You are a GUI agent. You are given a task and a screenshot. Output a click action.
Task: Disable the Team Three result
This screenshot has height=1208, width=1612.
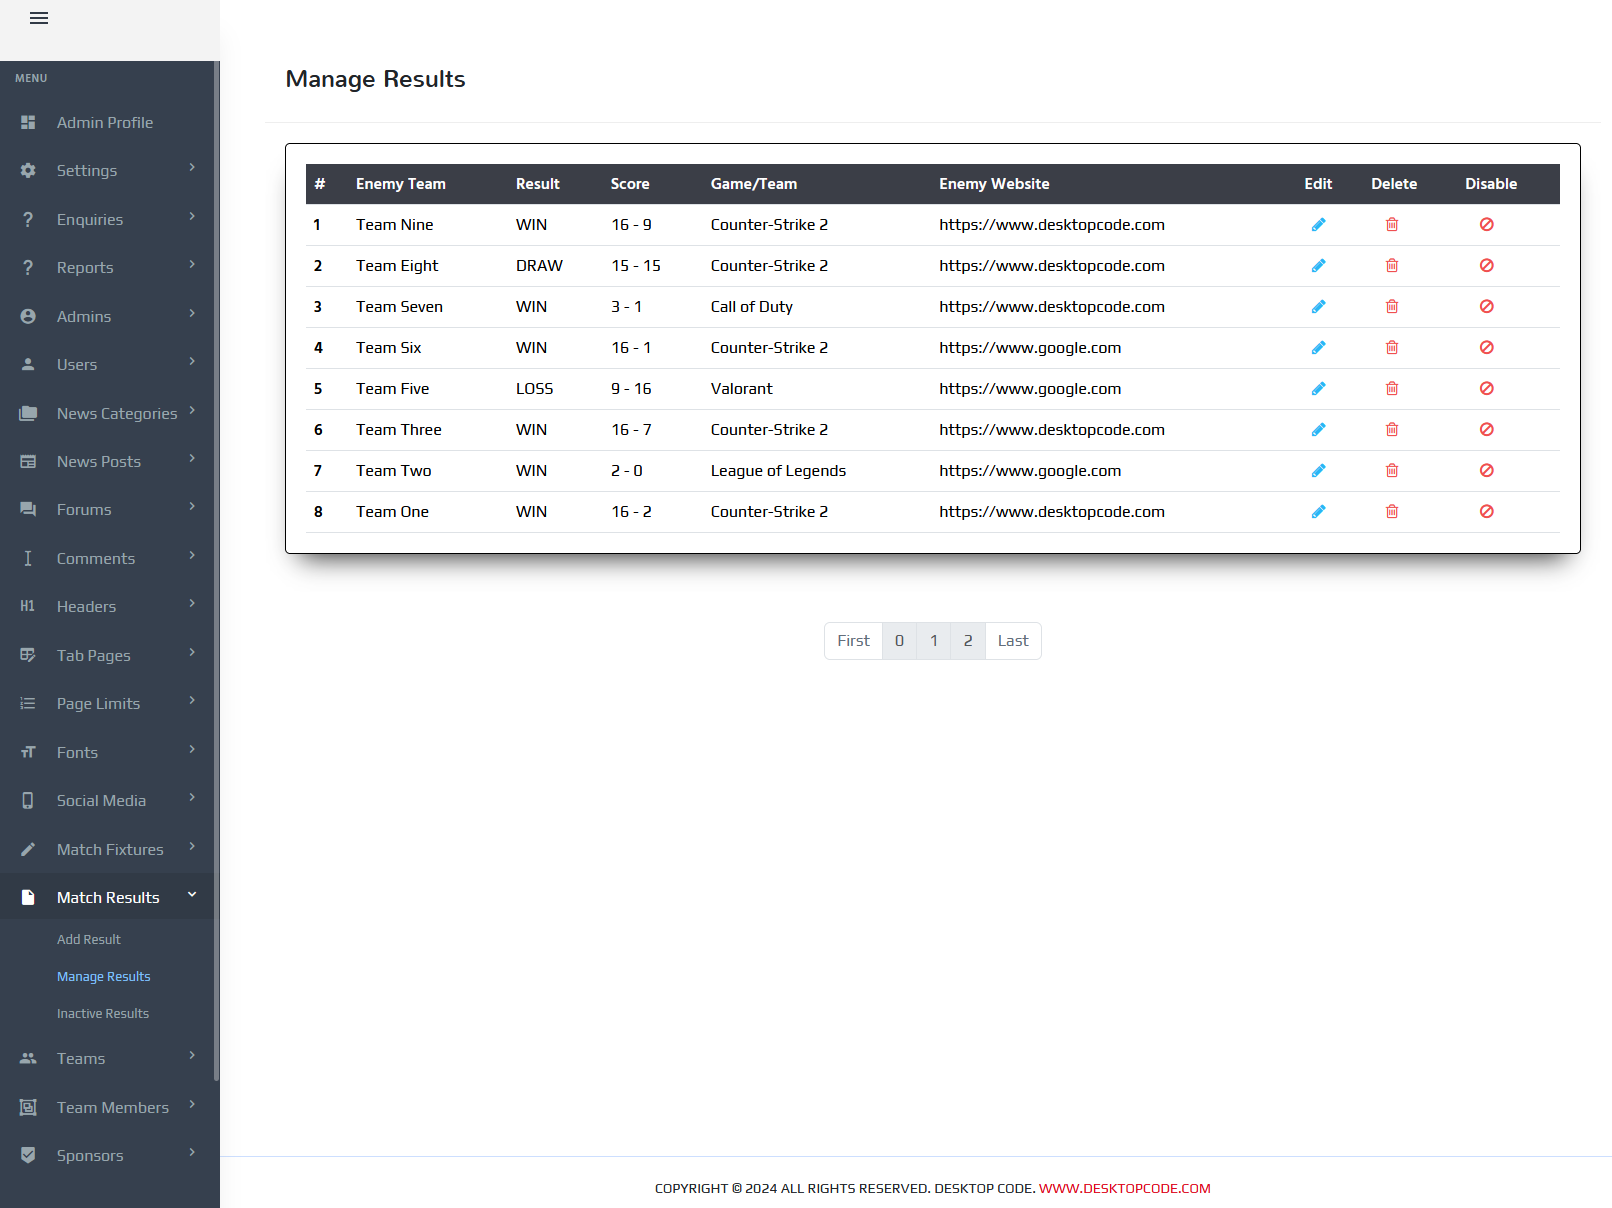click(1486, 430)
